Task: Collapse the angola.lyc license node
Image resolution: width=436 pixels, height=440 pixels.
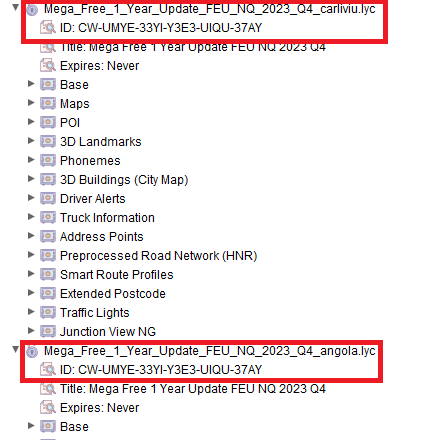Action: pyautogui.click(x=15, y=349)
